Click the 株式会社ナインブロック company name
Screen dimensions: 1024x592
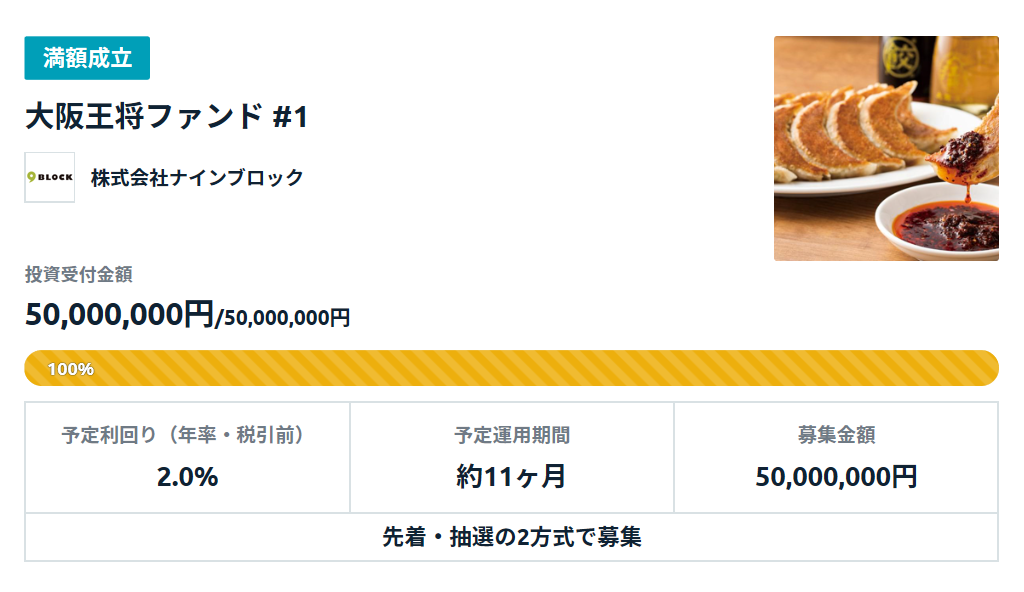[197, 178]
